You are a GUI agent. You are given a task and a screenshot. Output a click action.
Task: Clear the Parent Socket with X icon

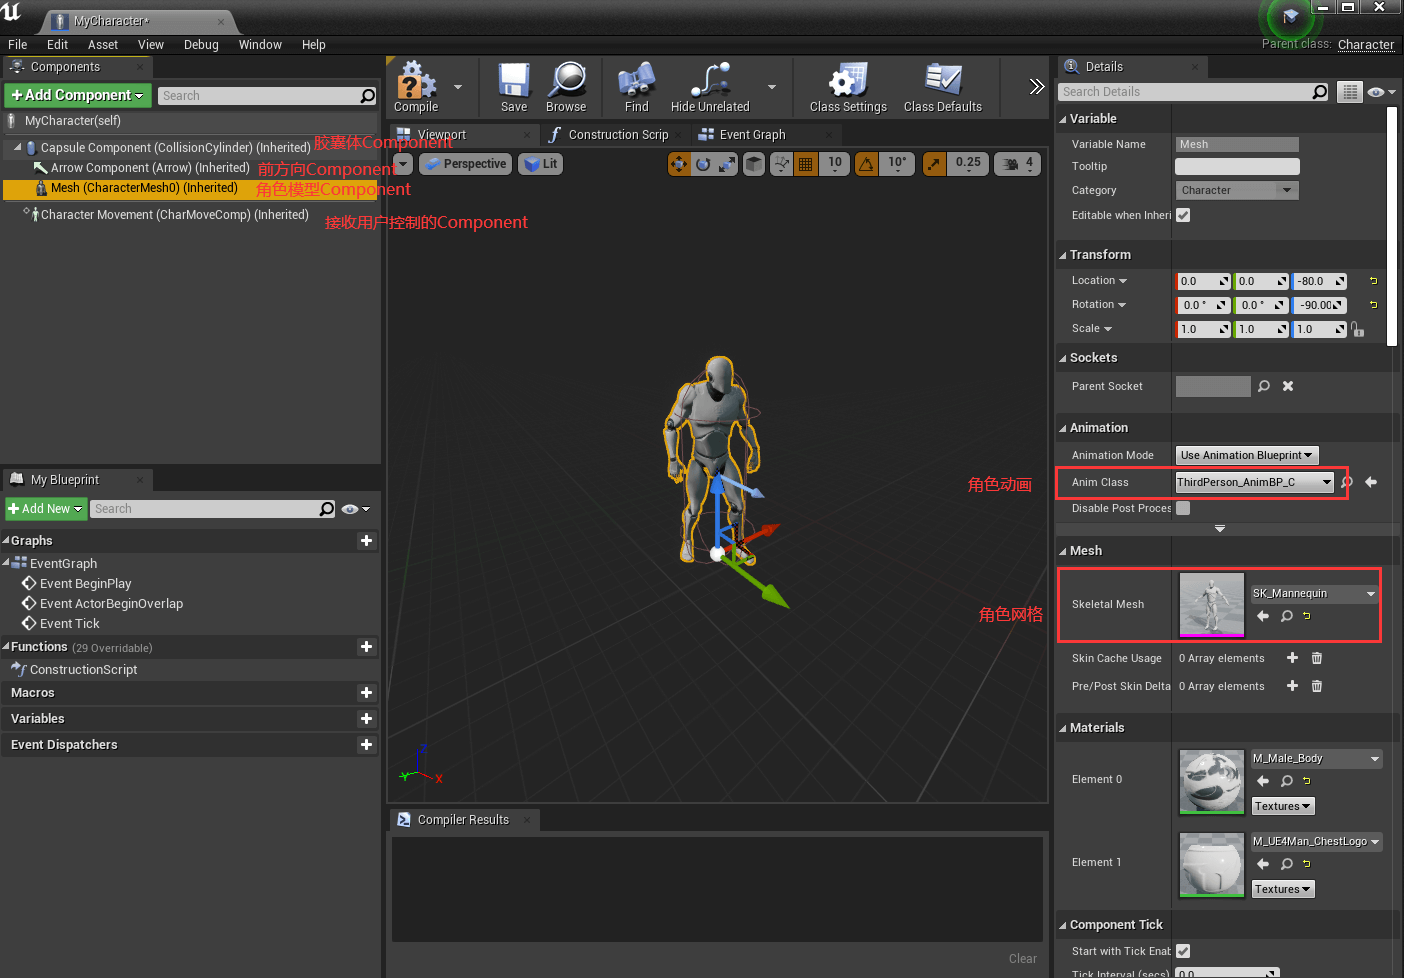point(1288,386)
